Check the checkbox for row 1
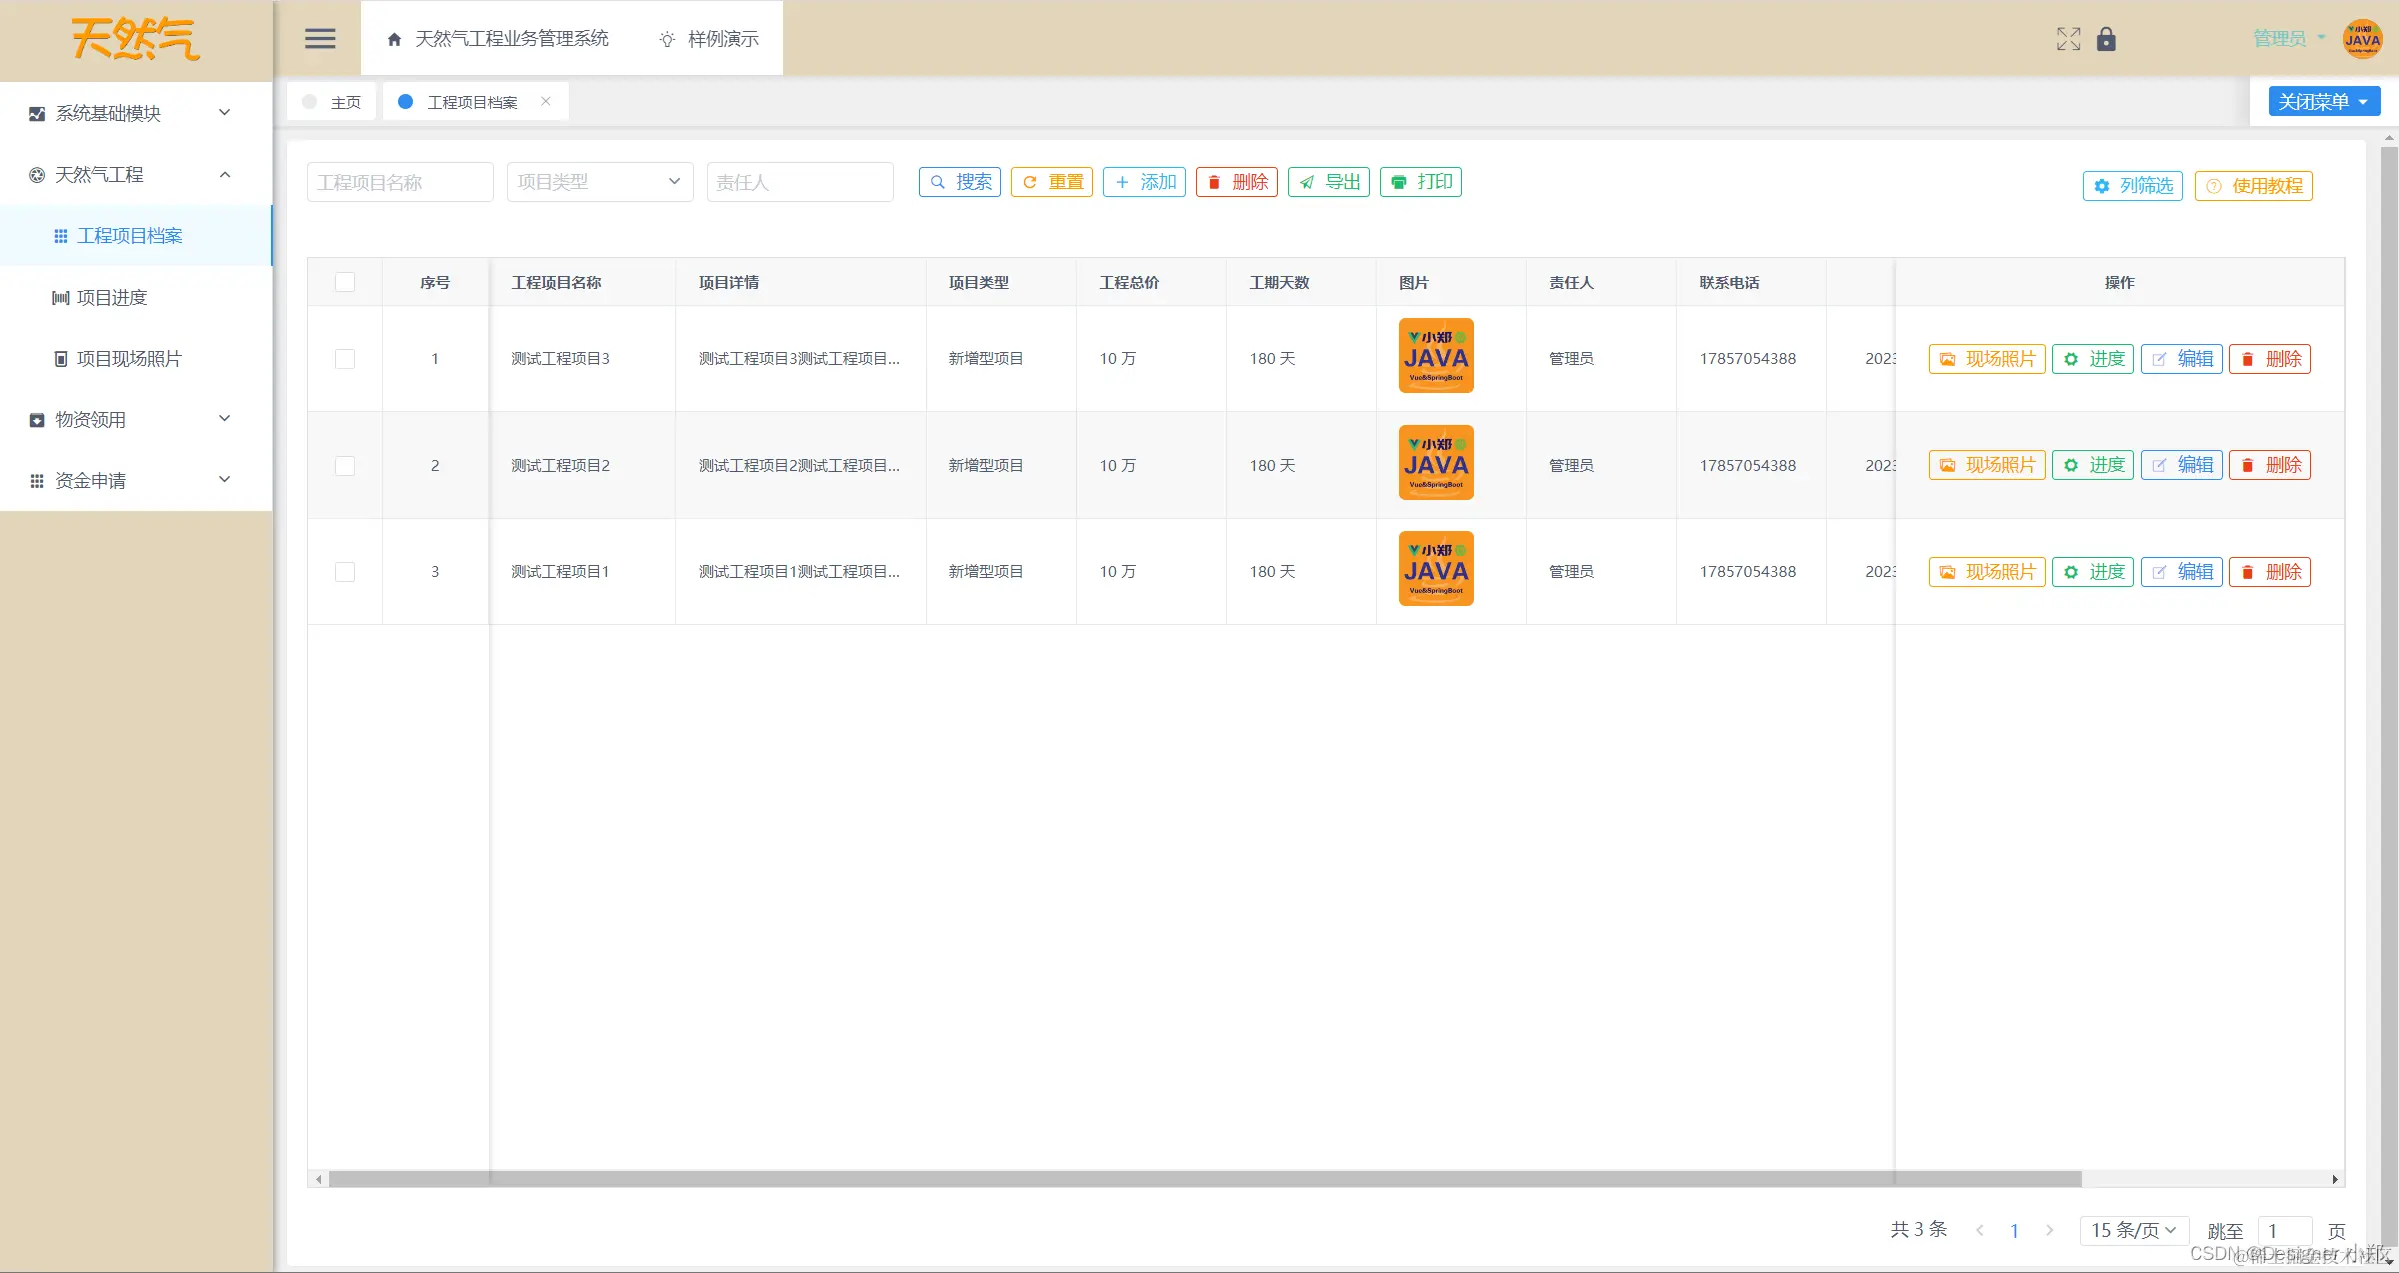Image resolution: width=2399 pixels, height=1273 pixels. tap(345, 359)
